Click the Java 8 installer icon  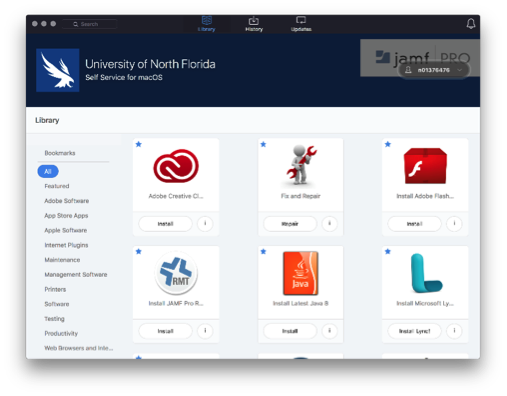(x=301, y=273)
